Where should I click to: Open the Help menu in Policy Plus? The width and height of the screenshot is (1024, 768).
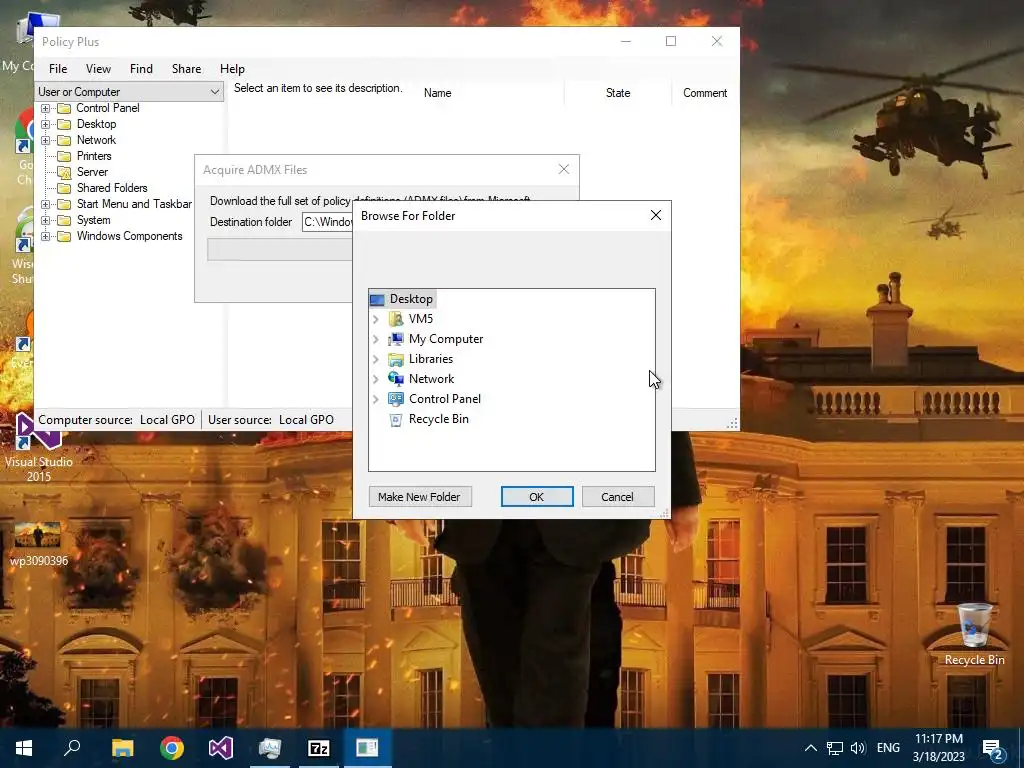[232, 69]
